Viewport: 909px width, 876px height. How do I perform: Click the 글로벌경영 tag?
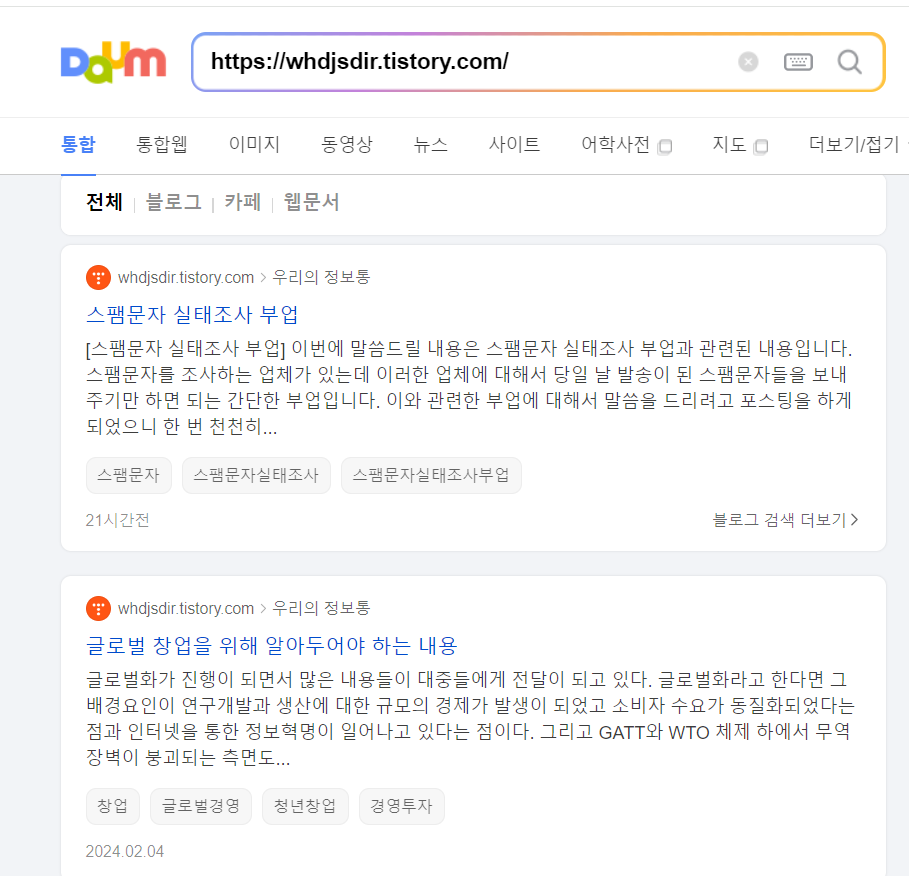(x=201, y=806)
